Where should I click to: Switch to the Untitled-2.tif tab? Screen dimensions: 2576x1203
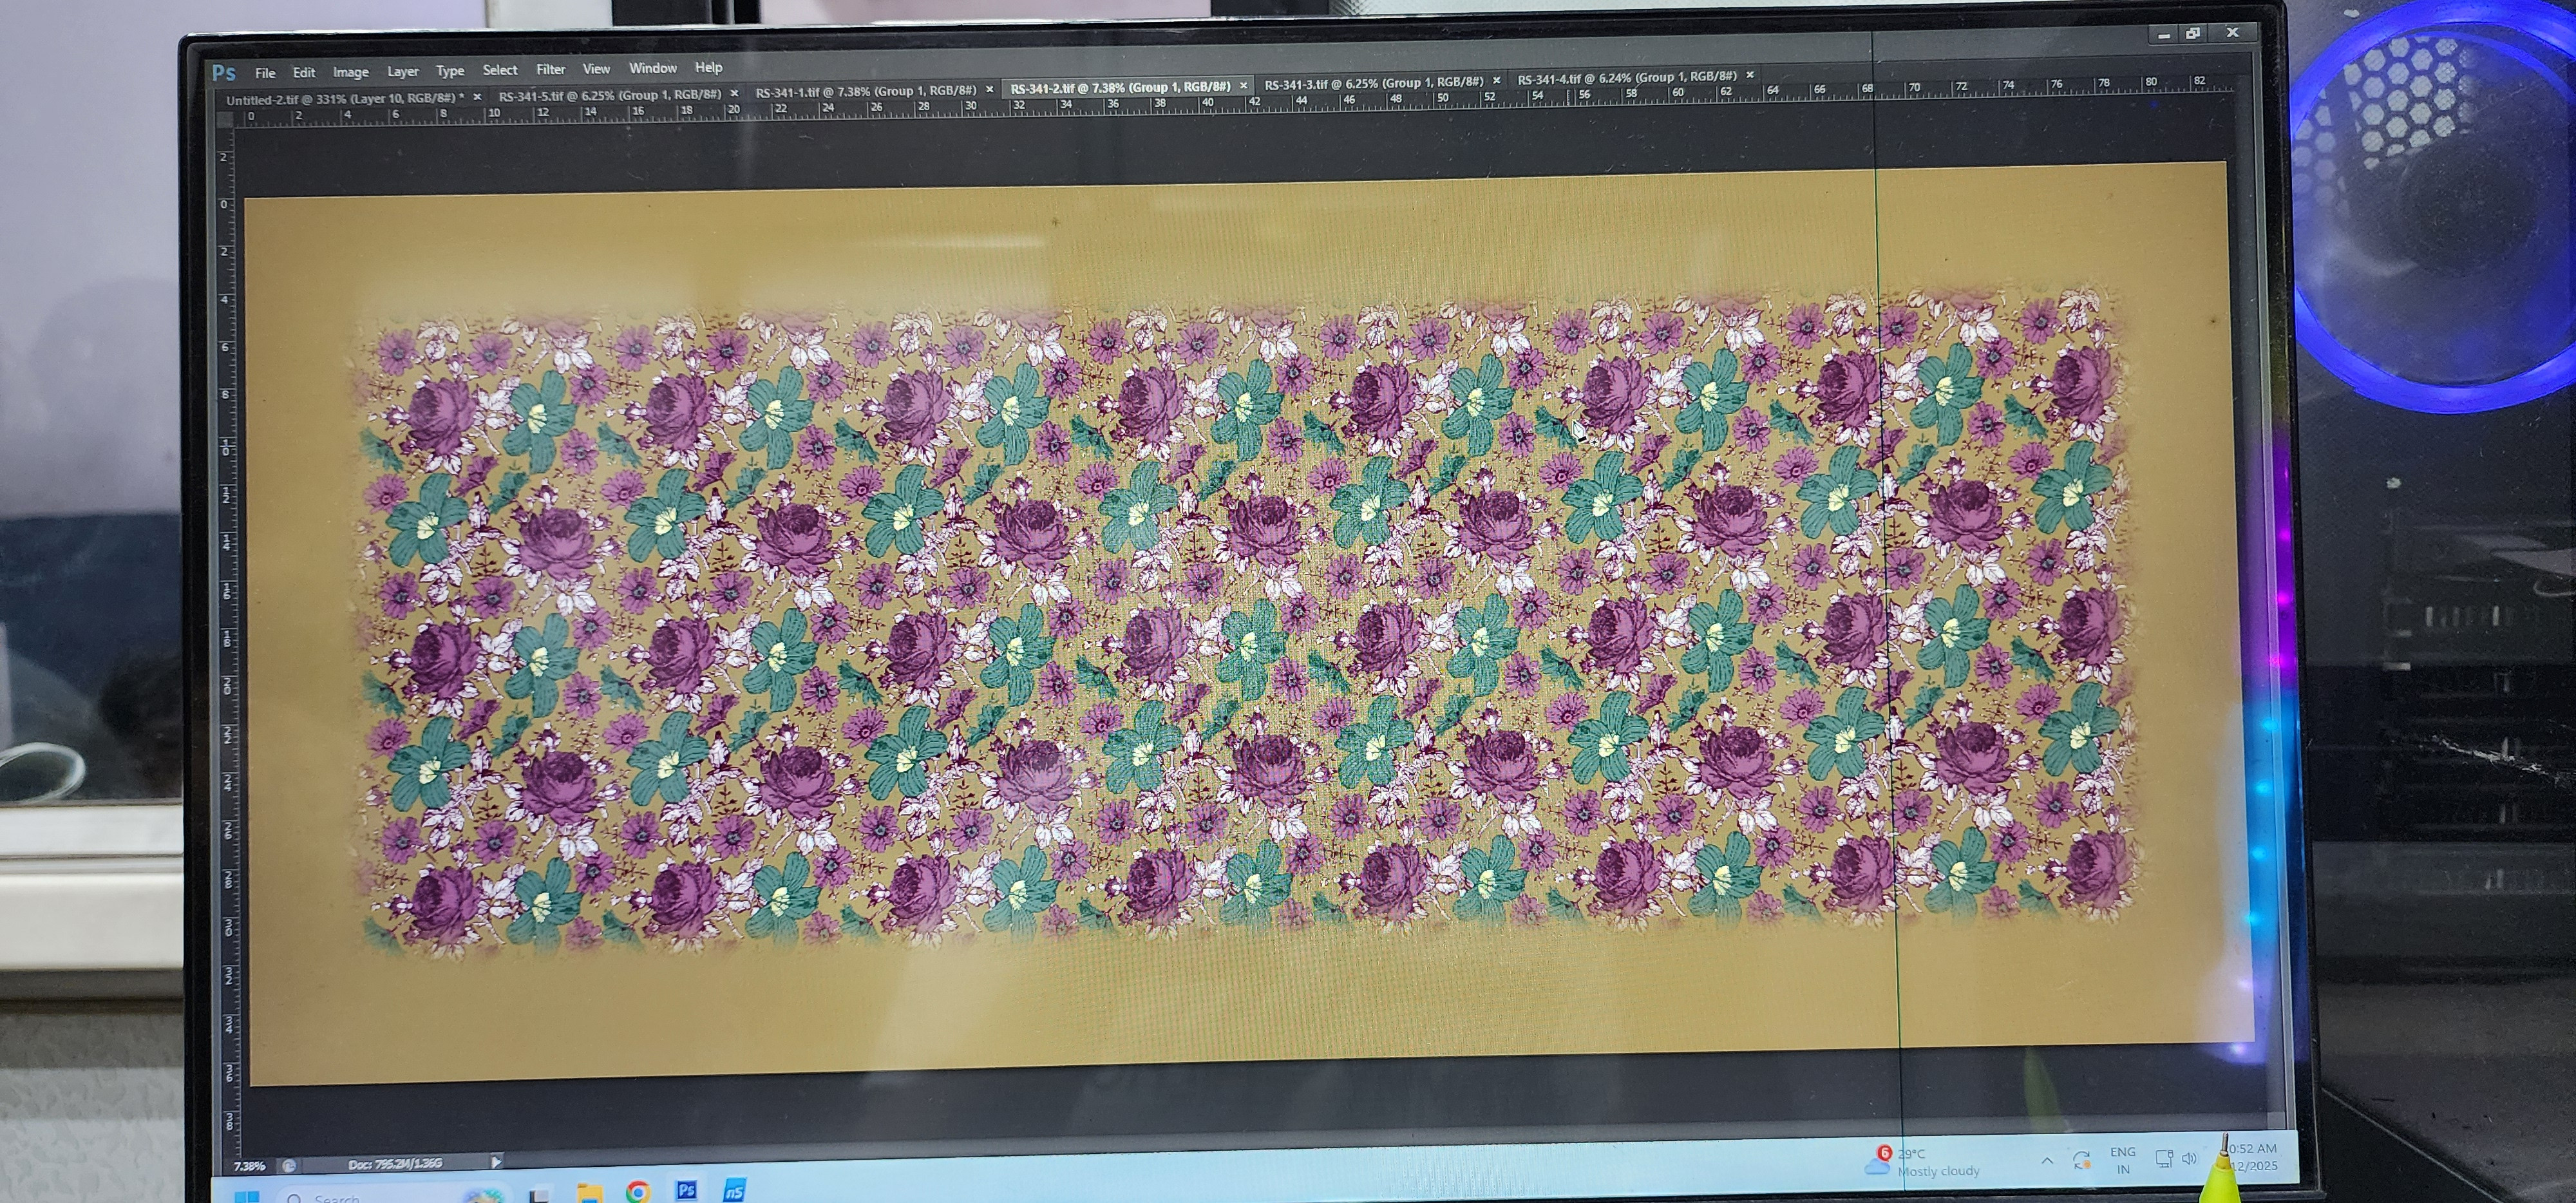coord(343,99)
